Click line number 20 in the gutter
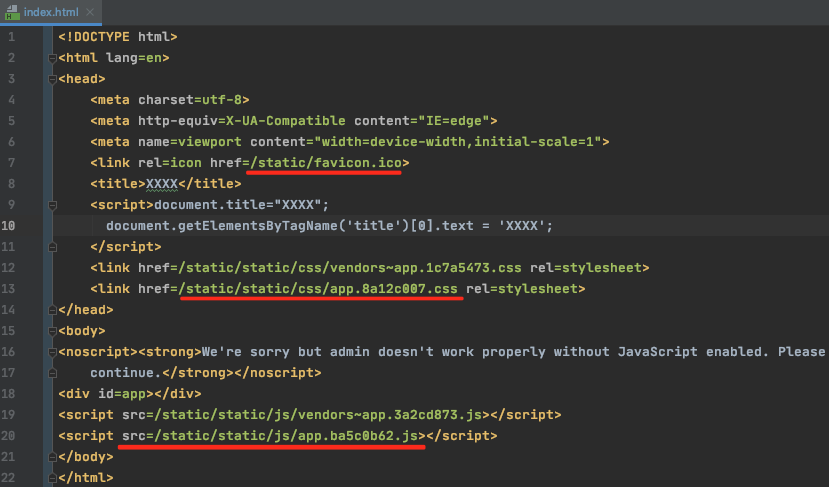 click(x=8, y=436)
